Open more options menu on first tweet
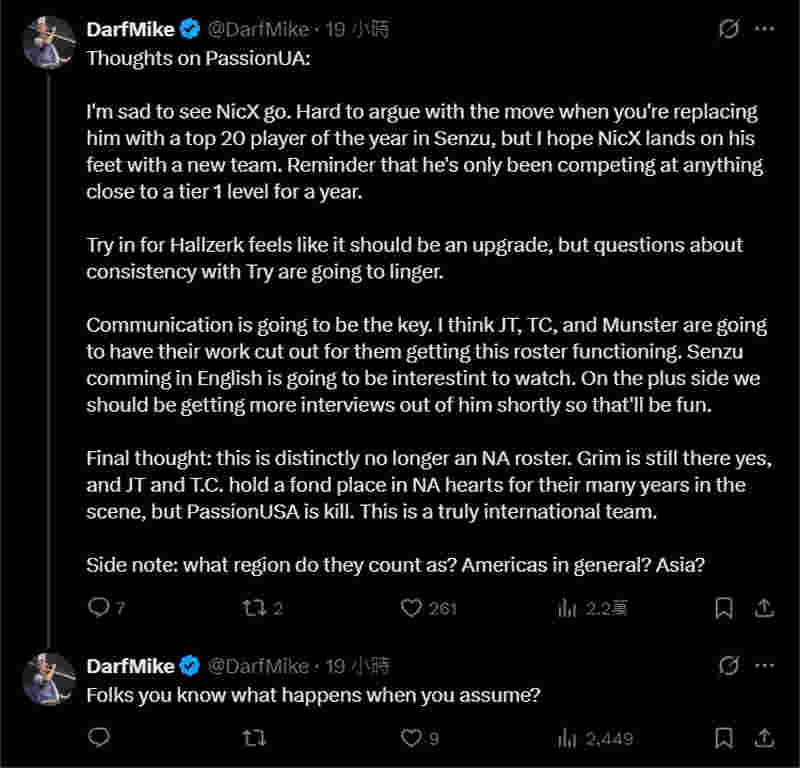800x768 pixels. (x=764, y=29)
